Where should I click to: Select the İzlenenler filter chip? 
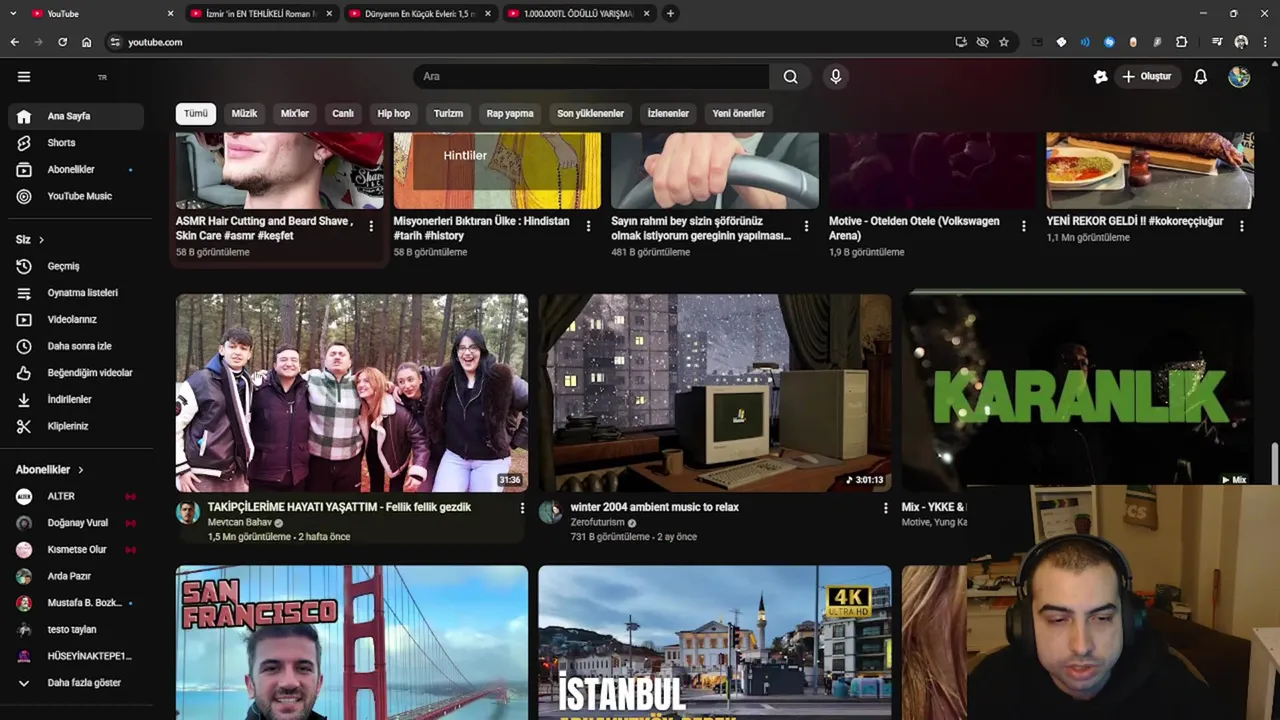[668, 114]
